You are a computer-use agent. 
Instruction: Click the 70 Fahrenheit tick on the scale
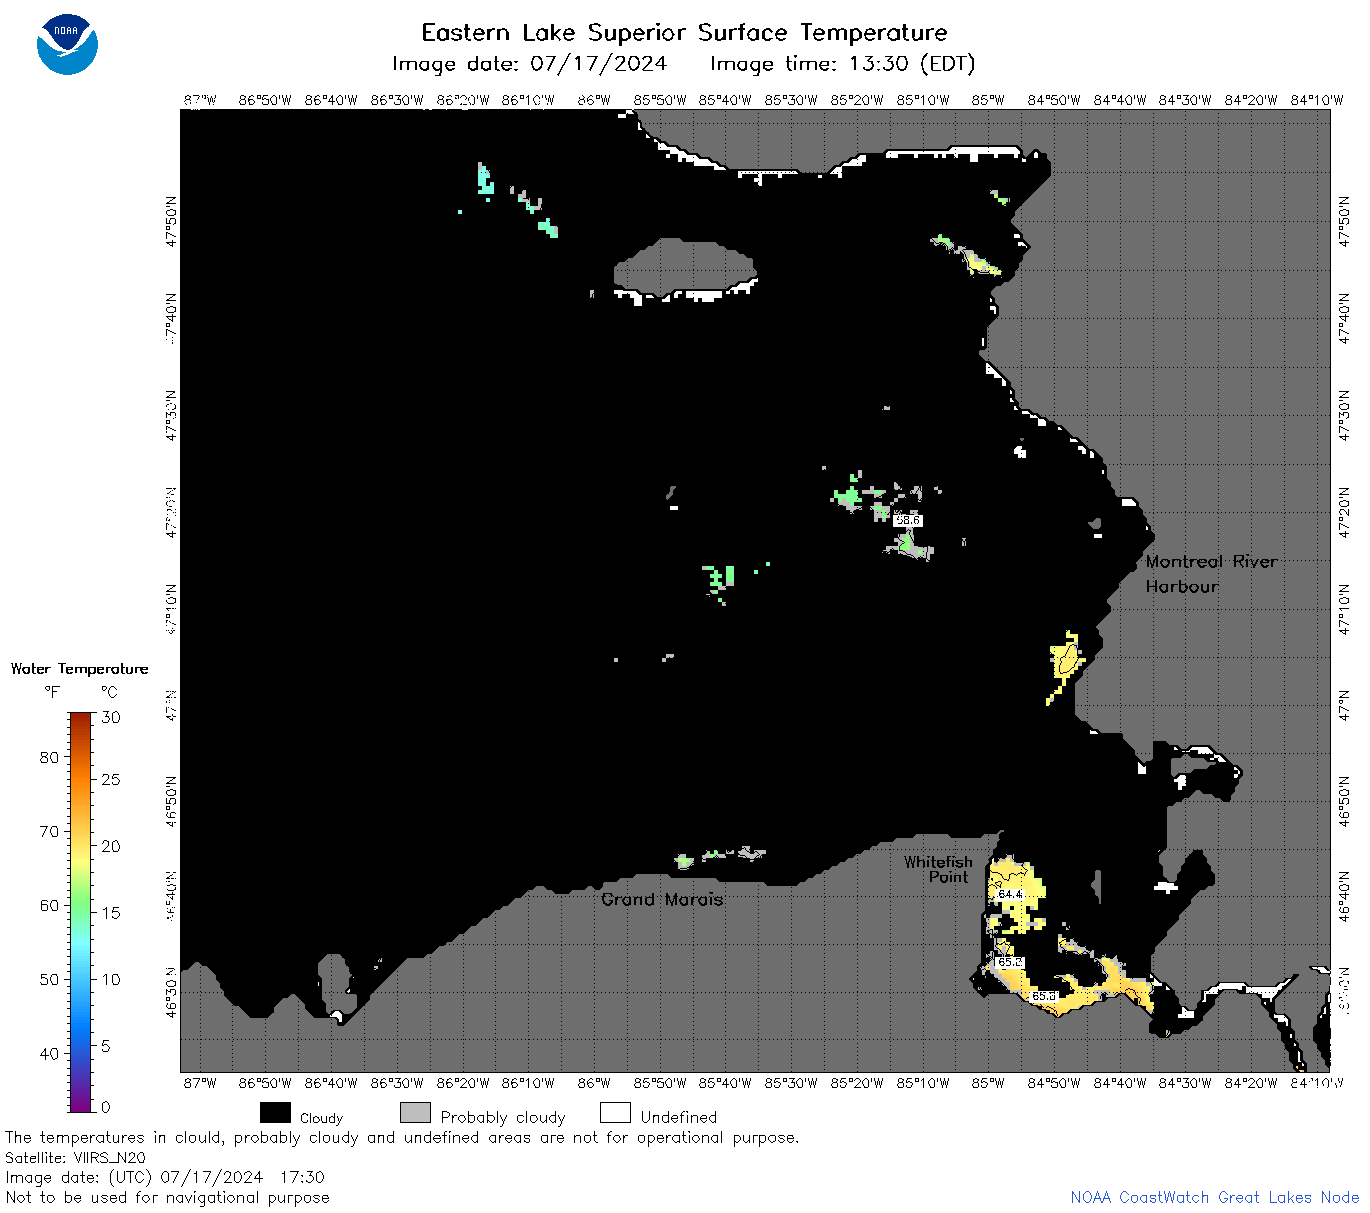49,831
